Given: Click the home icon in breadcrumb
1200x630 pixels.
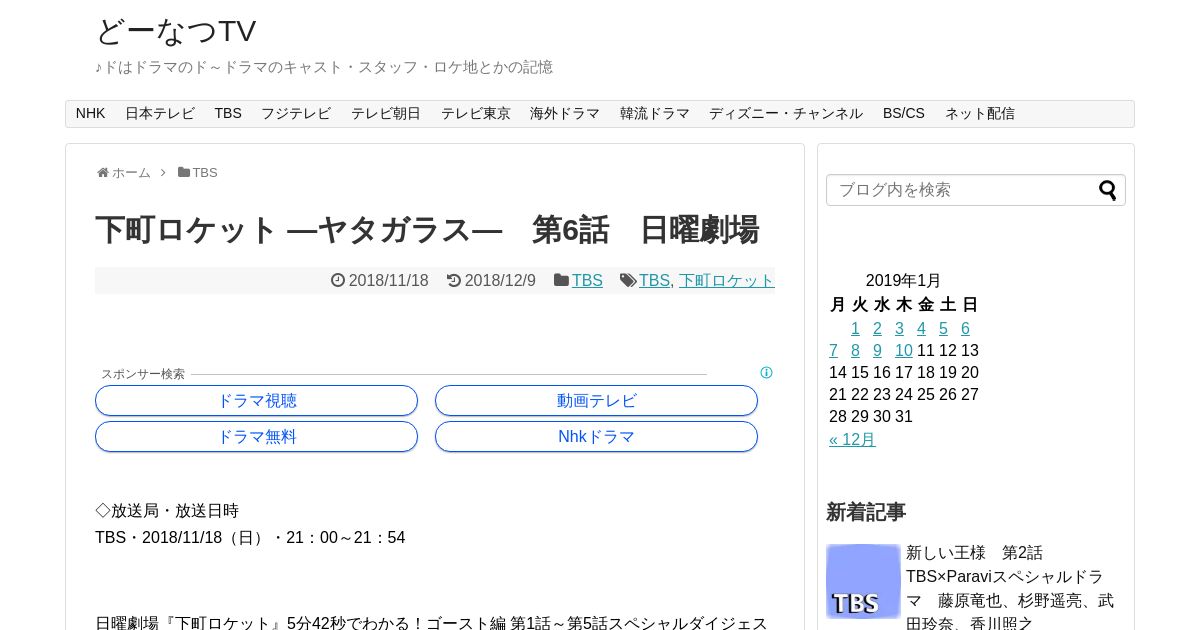Looking at the screenshot, I should tap(103, 173).
